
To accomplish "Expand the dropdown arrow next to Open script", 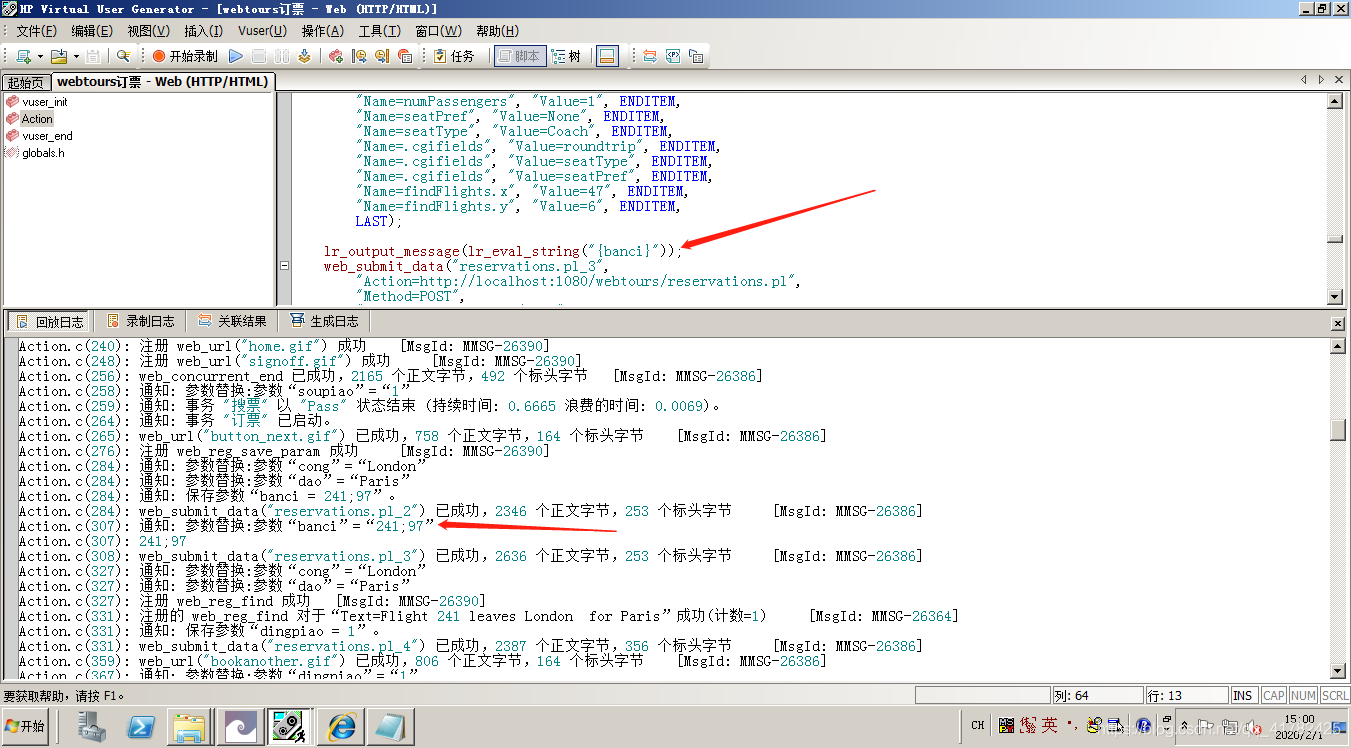I will point(75,56).
